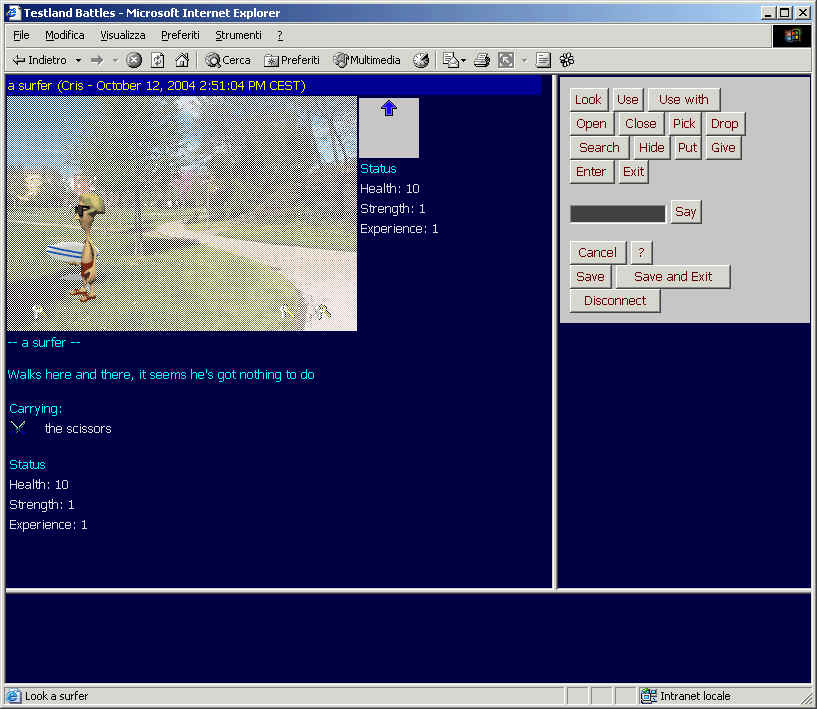
Task: Click the Windows logo throbber icon
Action: click(x=792, y=35)
